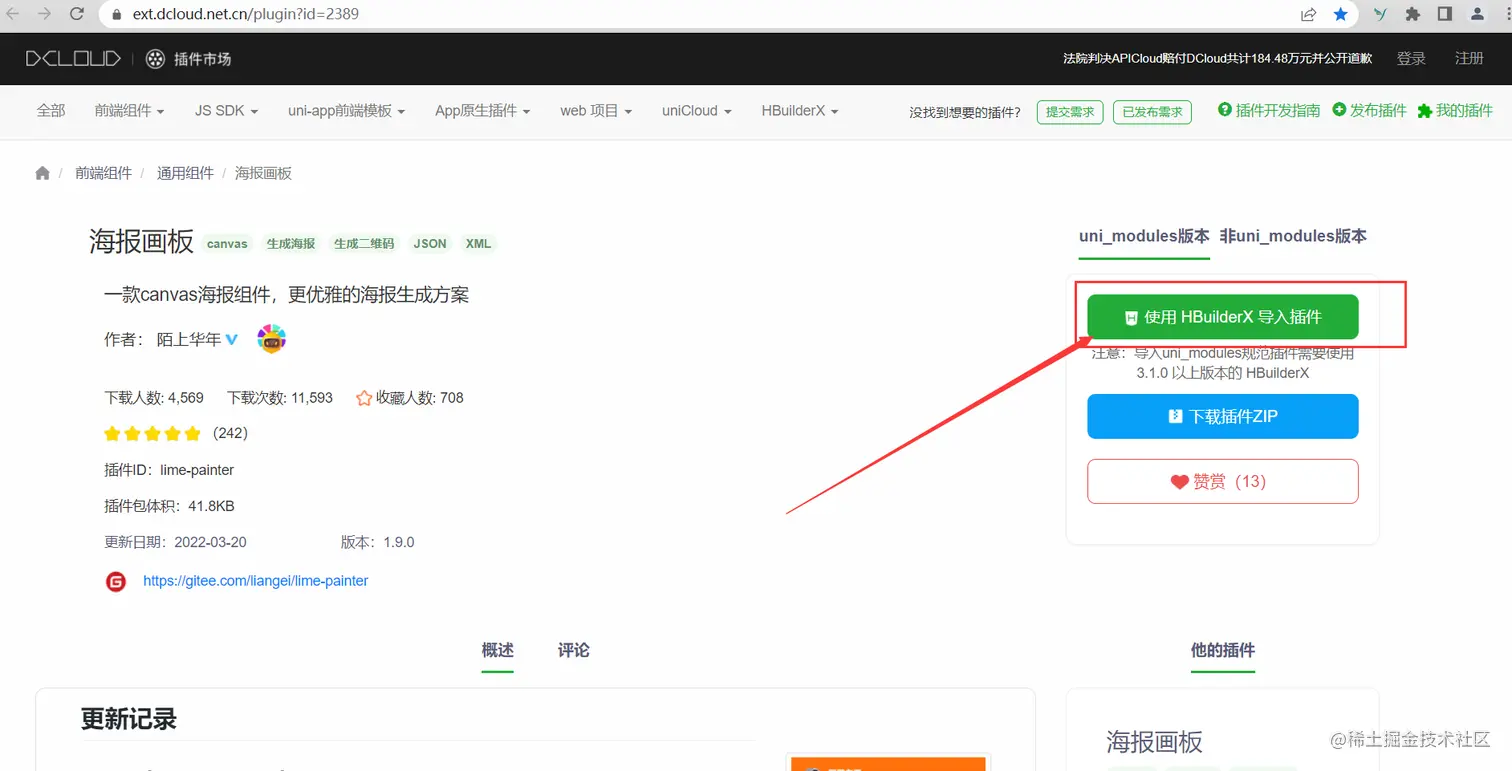Switch to 非uni_modules版本 tab
Image resolution: width=1512 pixels, height=771 pixels.
pyautogui.click(x=1293, y=236)
